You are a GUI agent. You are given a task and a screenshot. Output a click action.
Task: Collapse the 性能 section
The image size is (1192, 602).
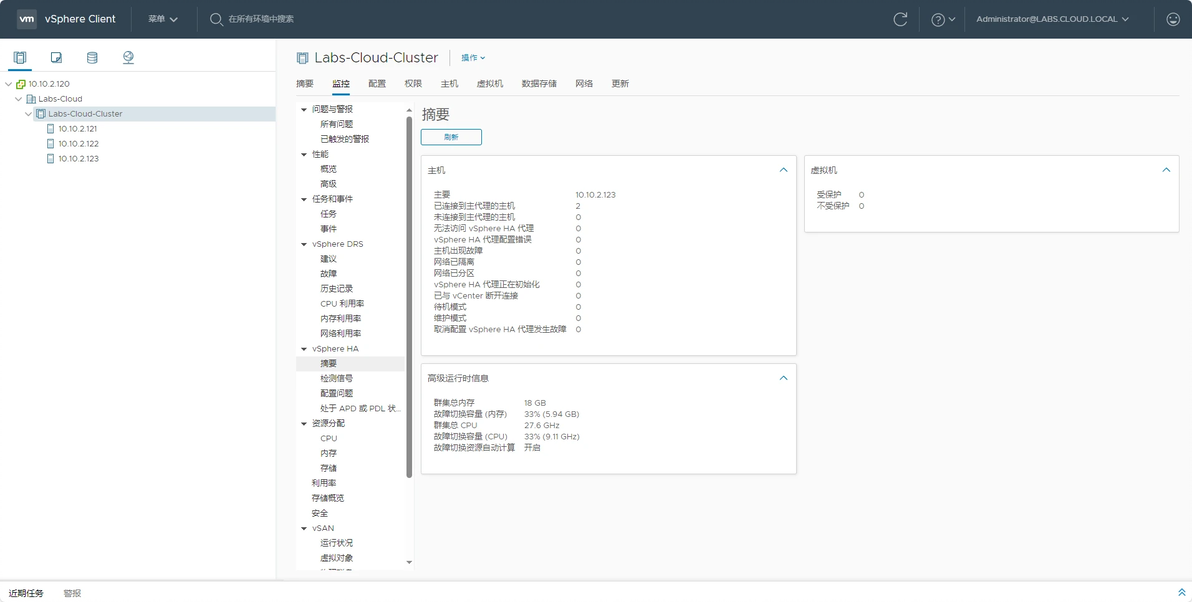click(304, 154)
